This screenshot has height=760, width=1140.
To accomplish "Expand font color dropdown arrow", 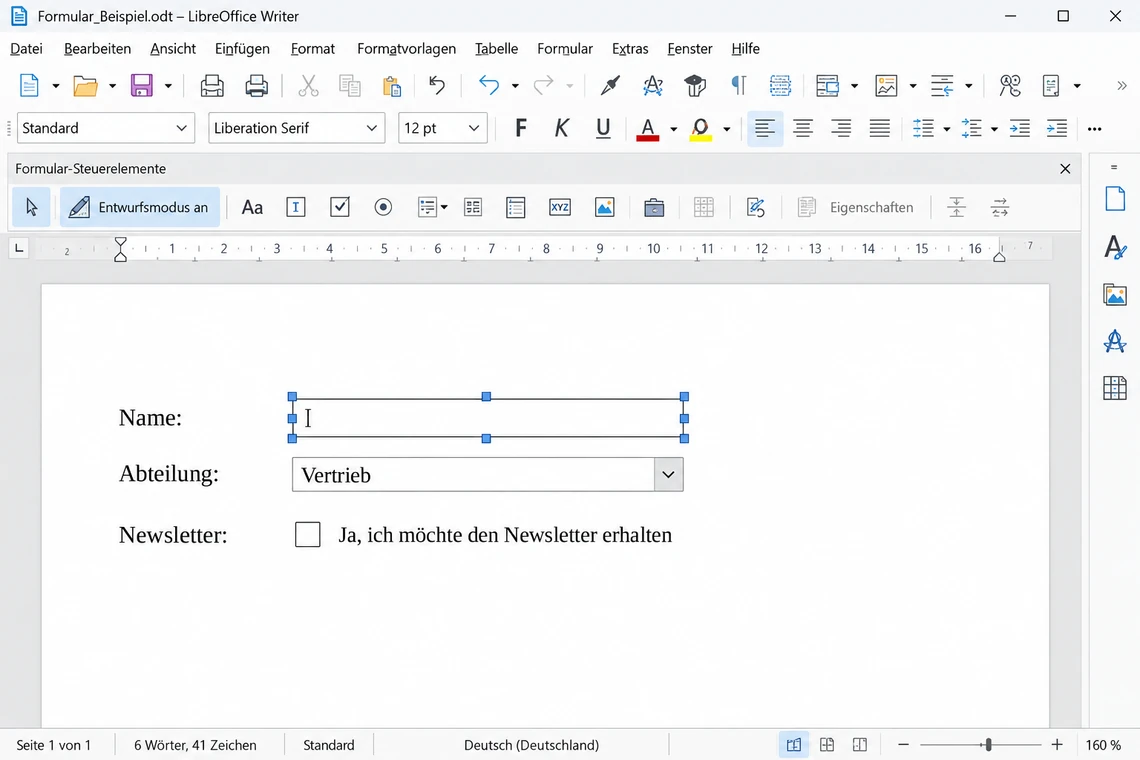I will pos(674,129).
